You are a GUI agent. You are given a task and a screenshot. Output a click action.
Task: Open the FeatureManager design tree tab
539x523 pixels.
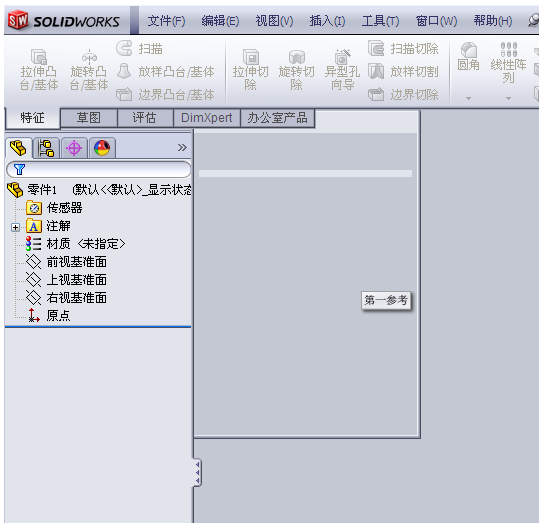pos(19,148)
